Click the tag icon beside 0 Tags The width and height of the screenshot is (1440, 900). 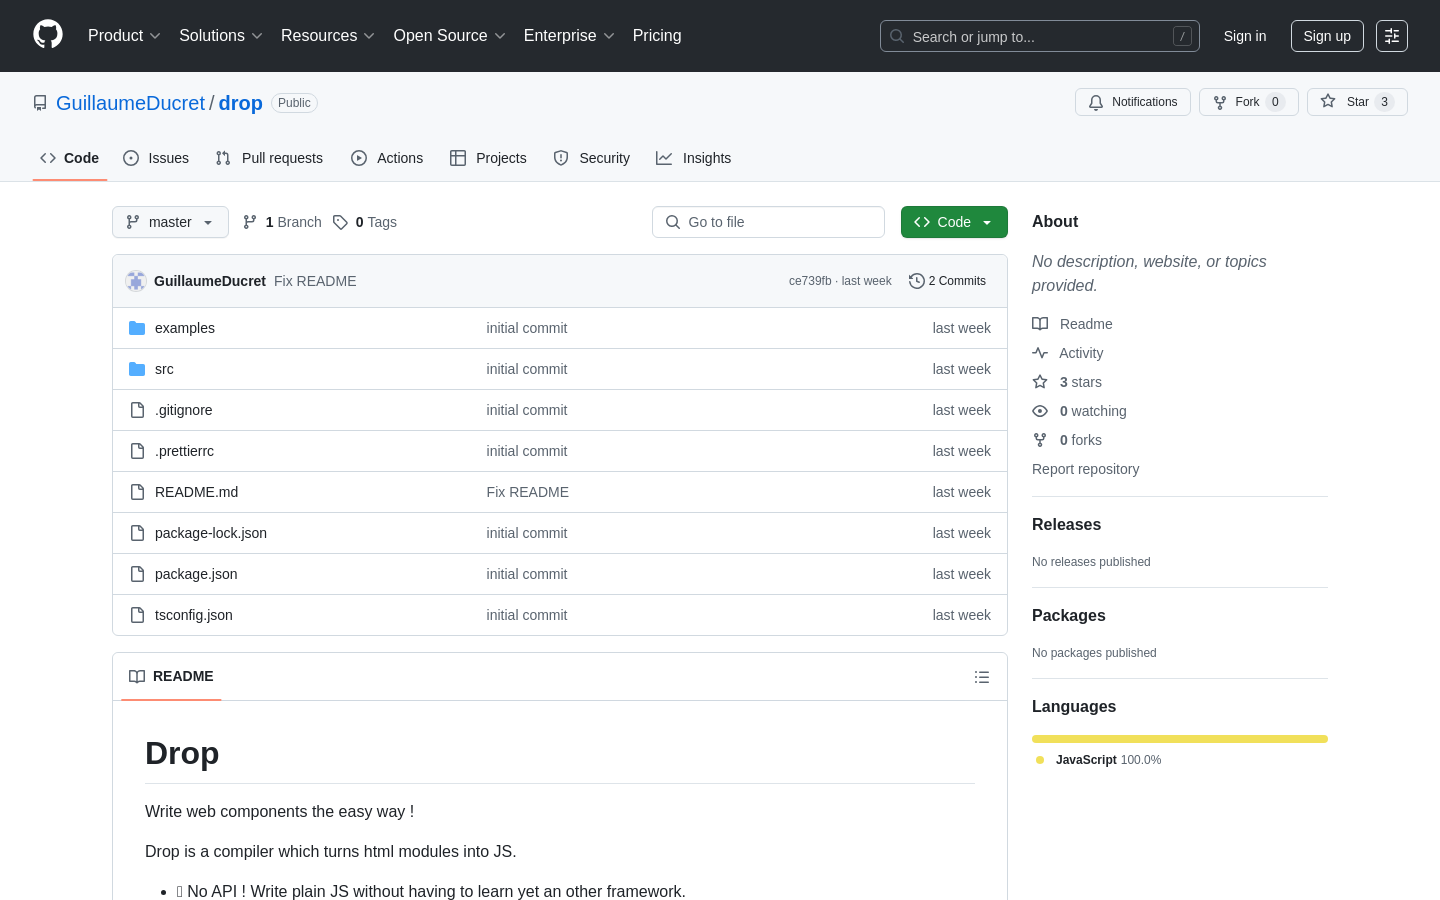tap(340, 222)
